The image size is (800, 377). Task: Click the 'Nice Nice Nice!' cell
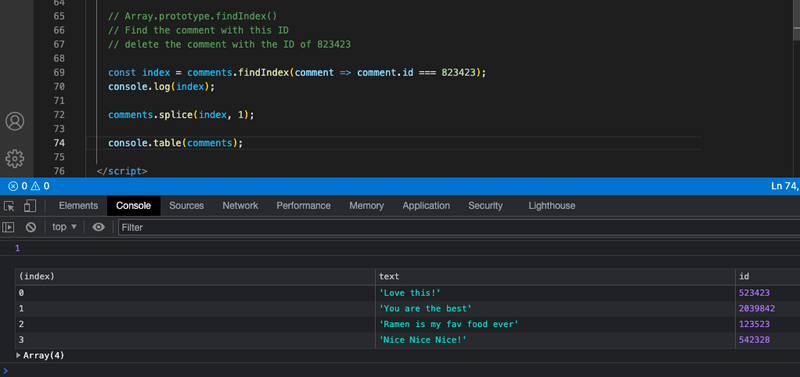click(x=555, y=340)
